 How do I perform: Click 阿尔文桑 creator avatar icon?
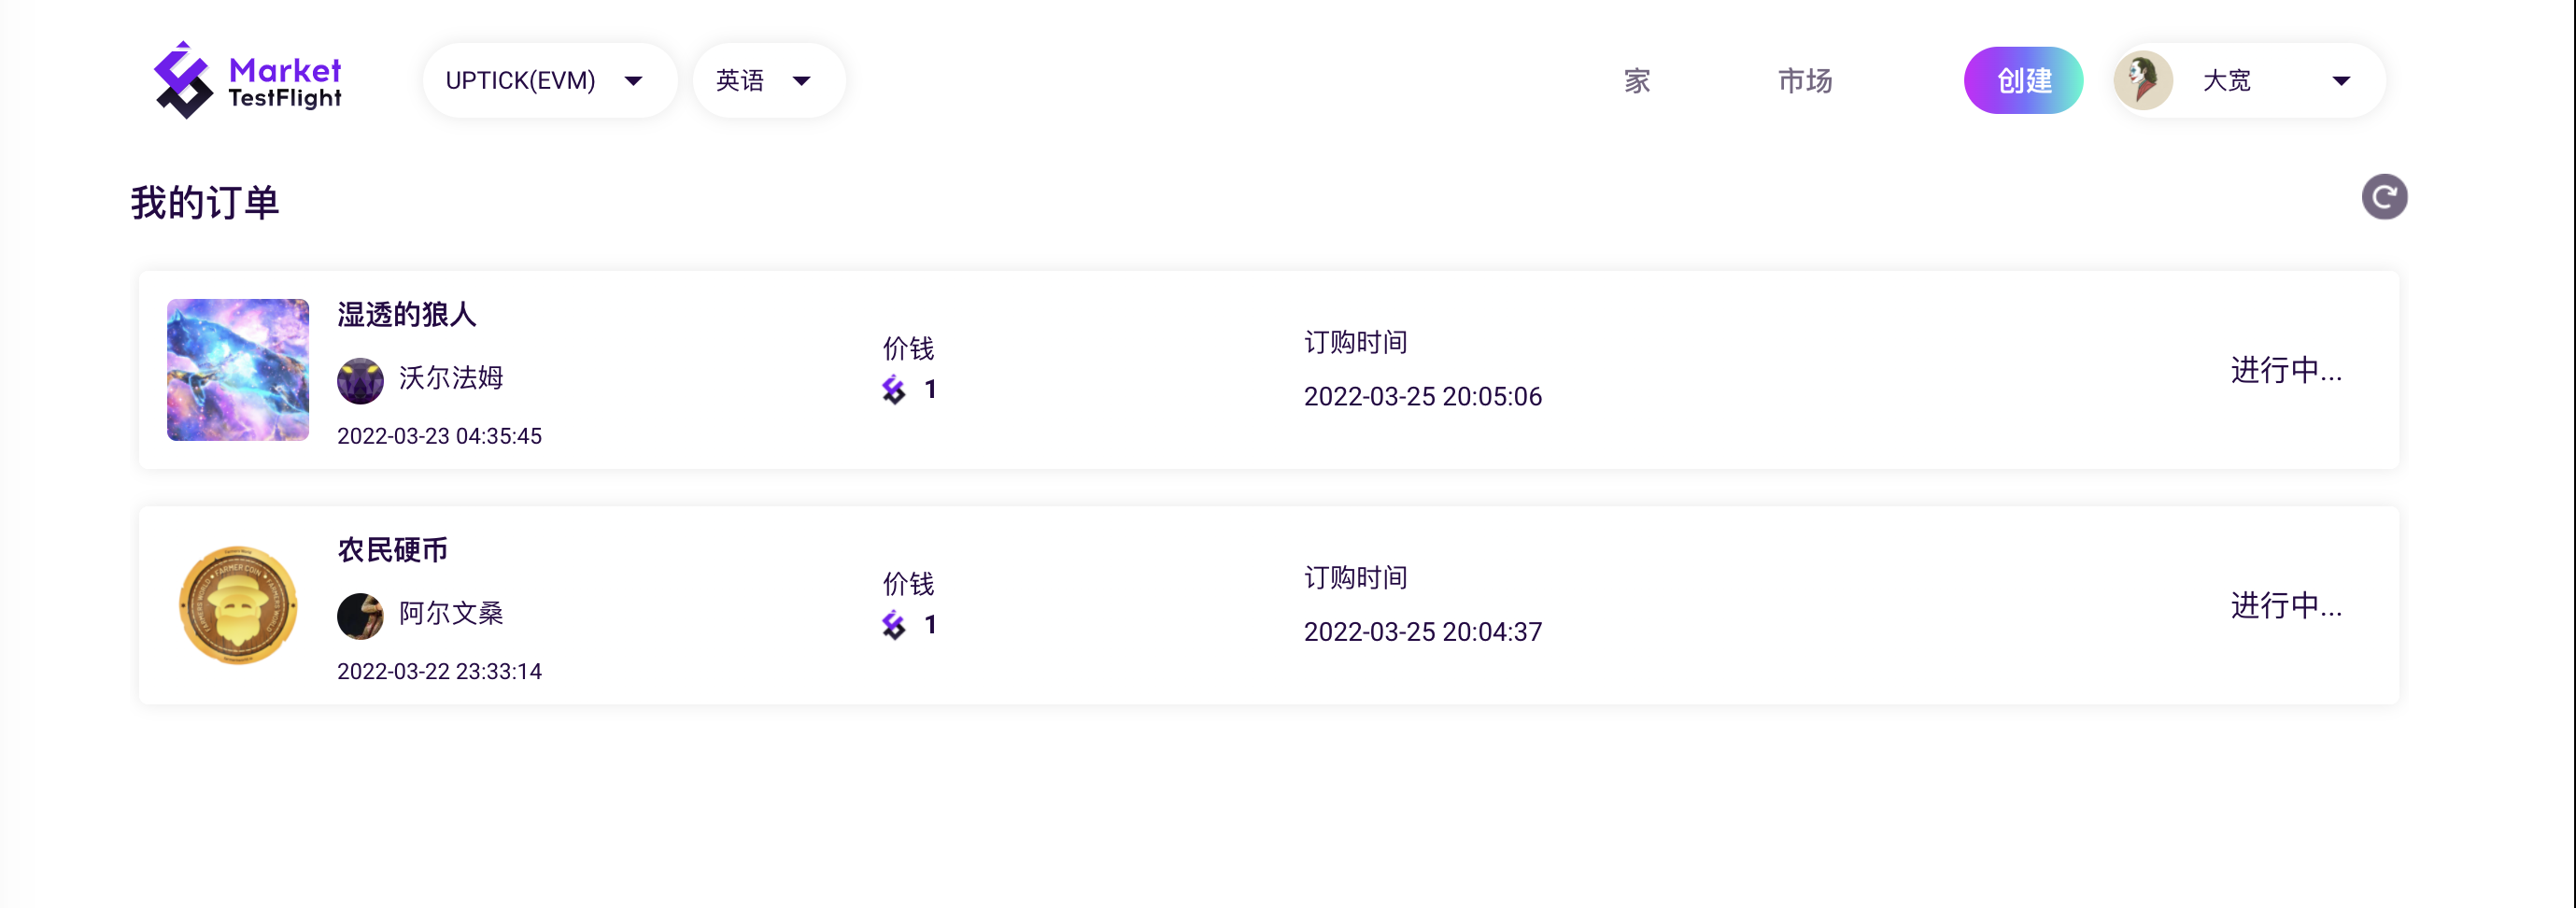[360, 615]
